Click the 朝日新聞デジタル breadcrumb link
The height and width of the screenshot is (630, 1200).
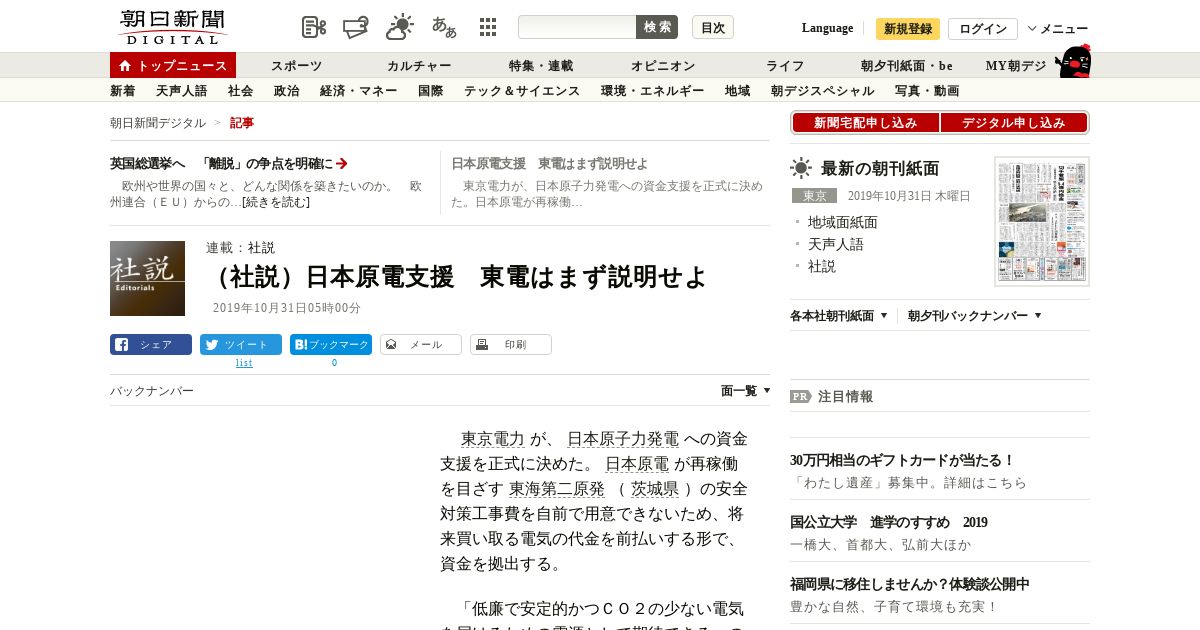pyautogui.click(x=158, y=123)
